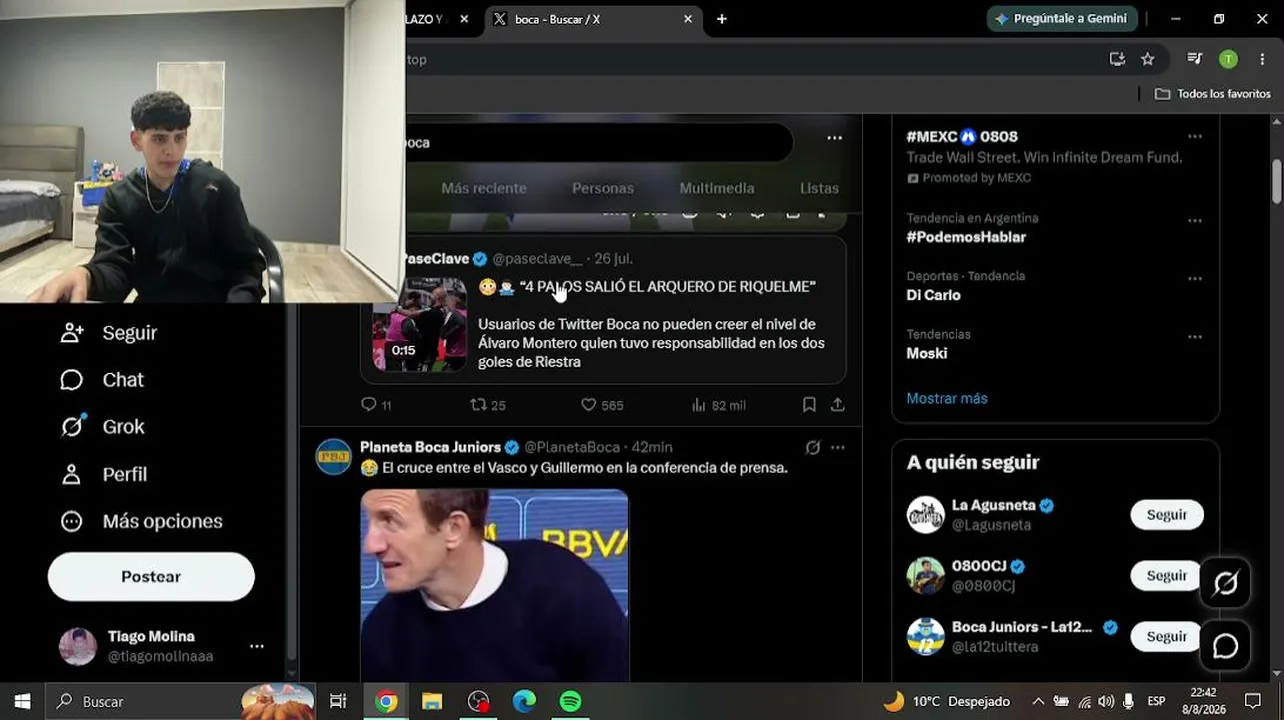
Task: Open the ESP keyboard language indicator
Action: [x=1156, y=701]
